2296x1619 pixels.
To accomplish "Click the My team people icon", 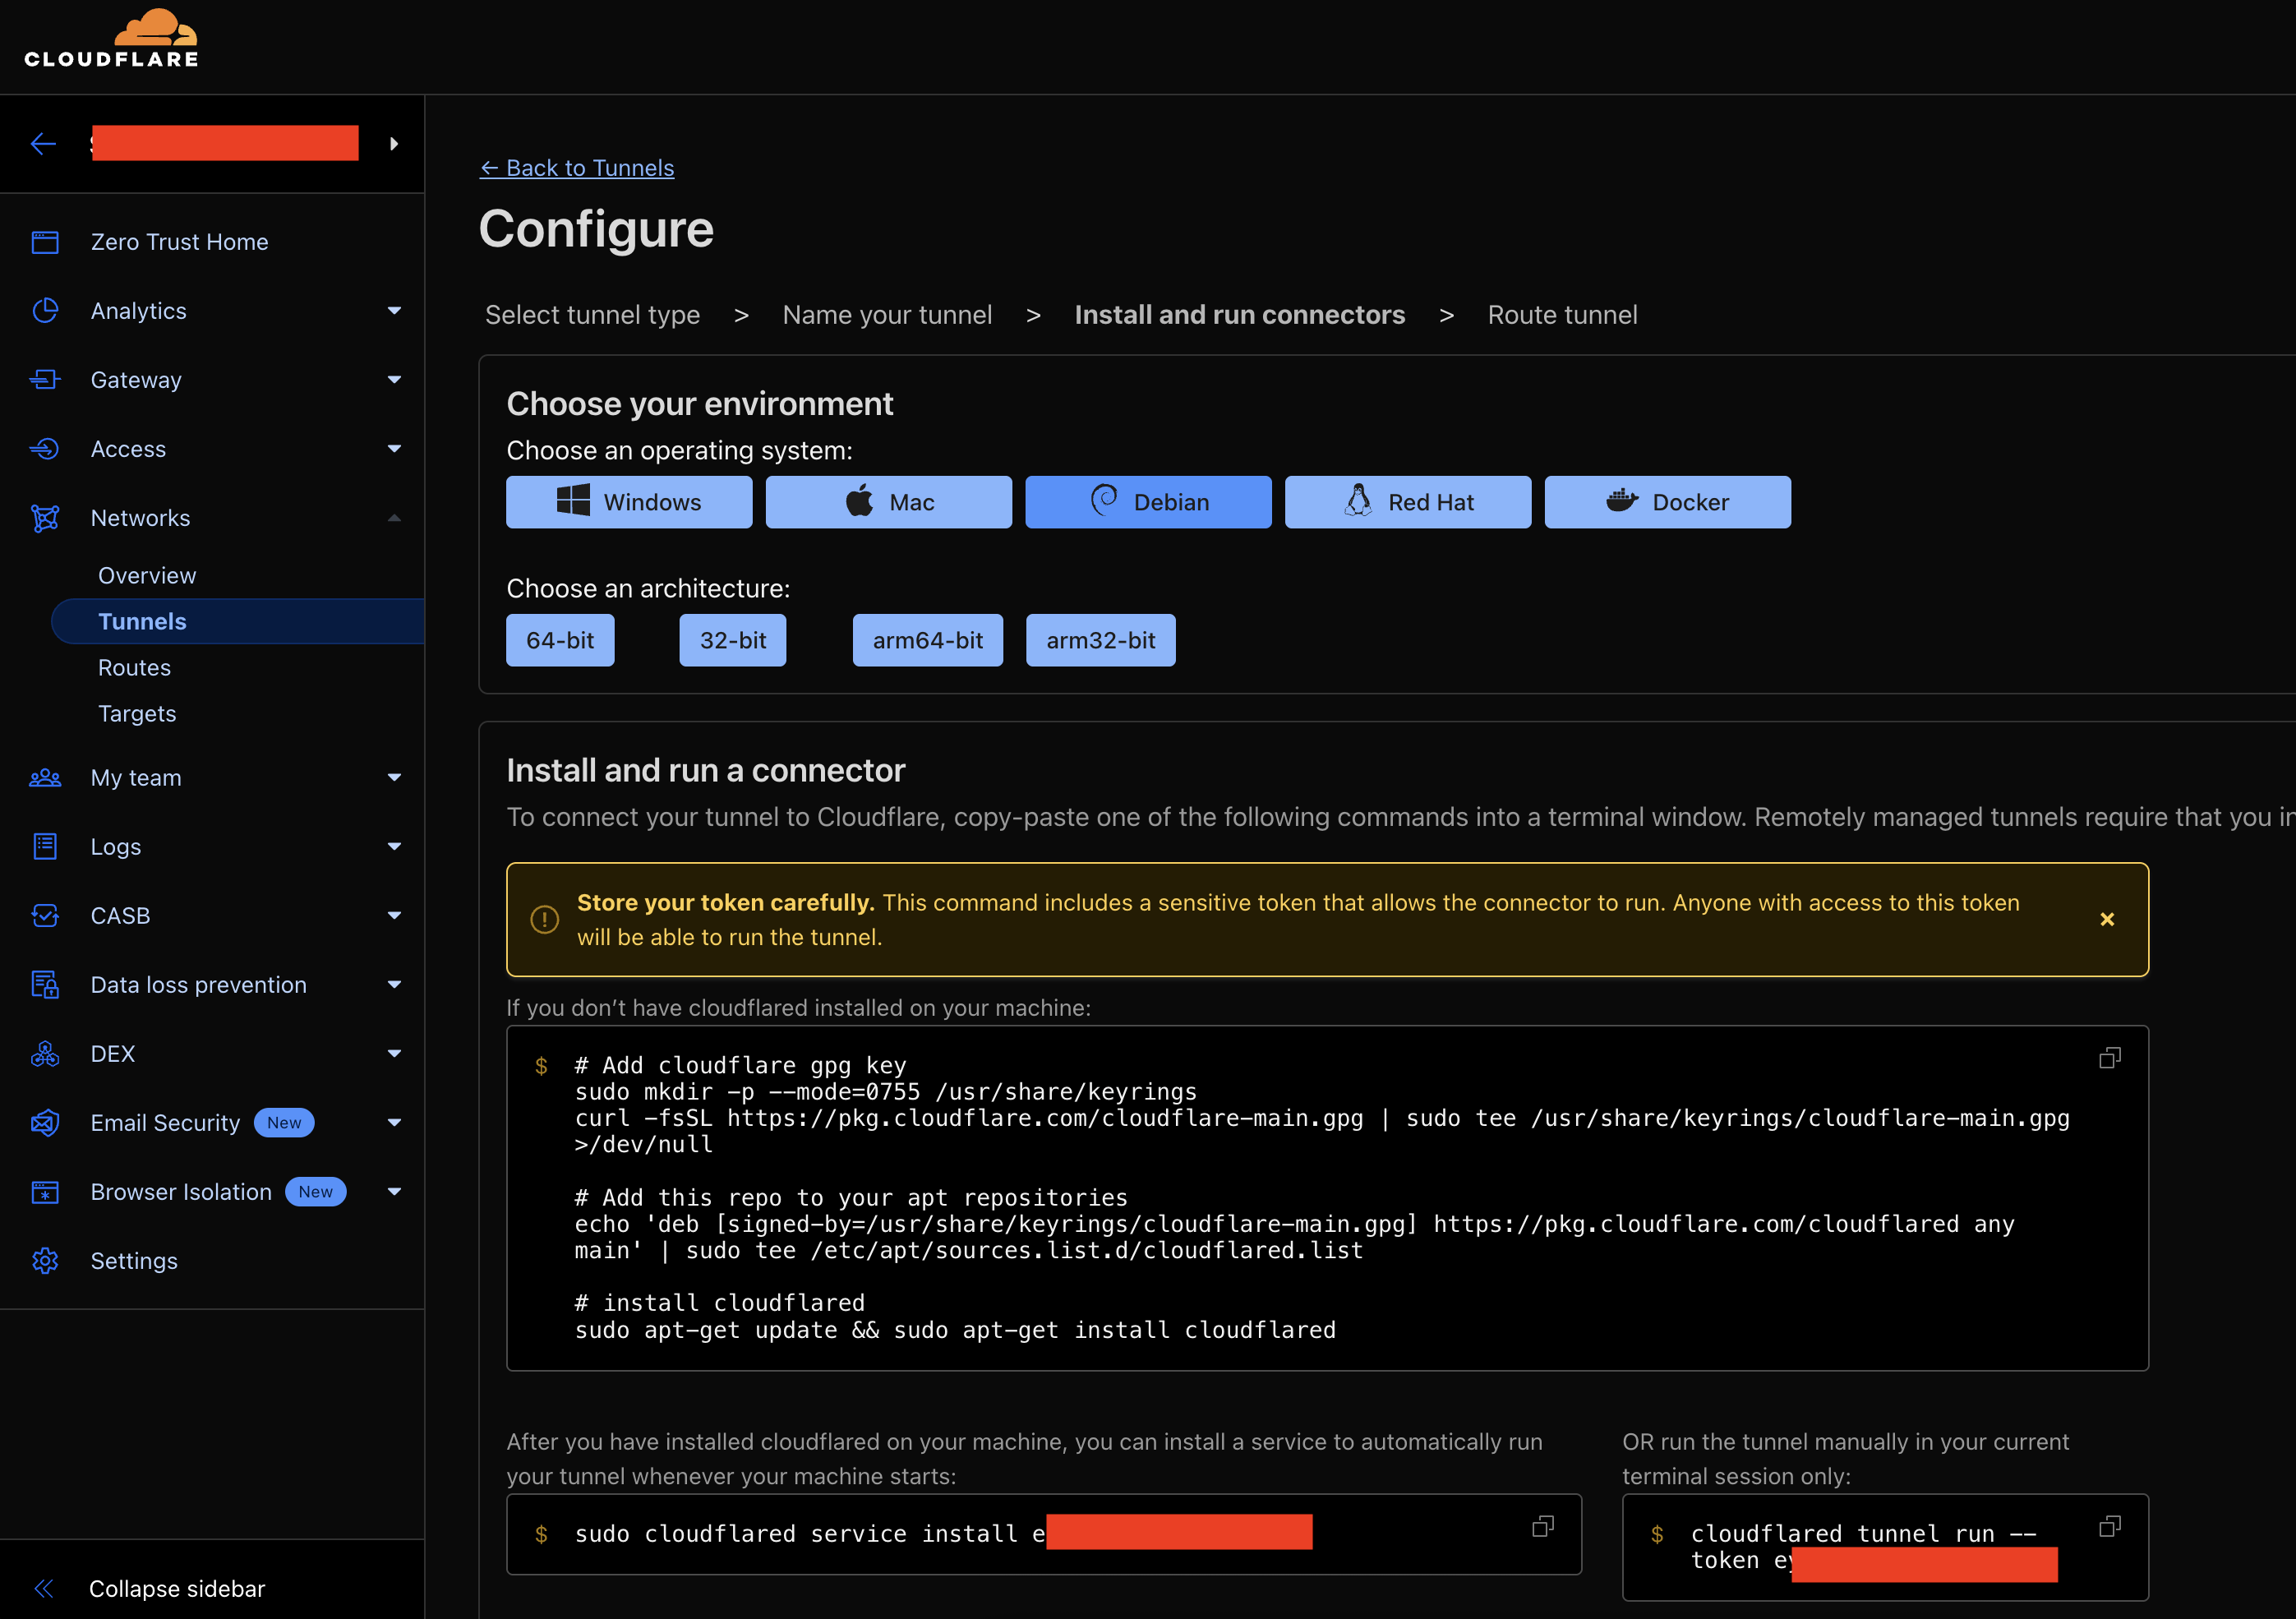I will click(45, 778).
